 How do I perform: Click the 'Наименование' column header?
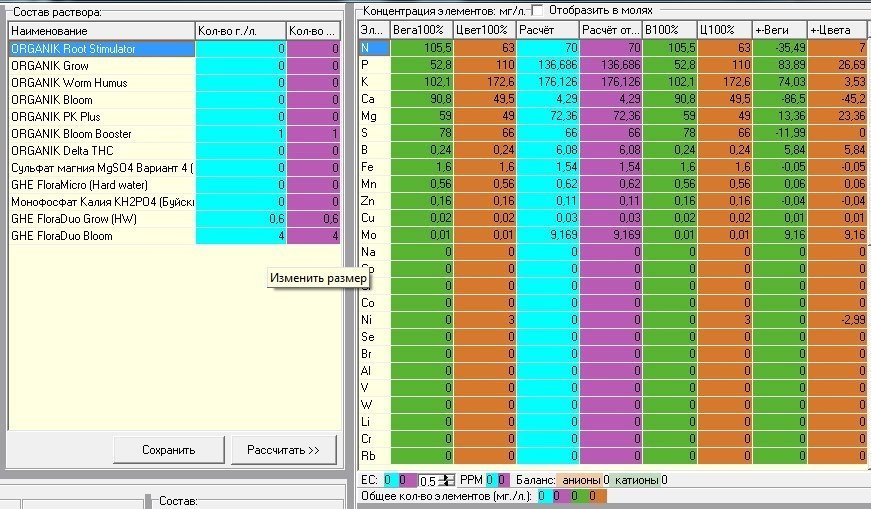(x=102, y=31)
